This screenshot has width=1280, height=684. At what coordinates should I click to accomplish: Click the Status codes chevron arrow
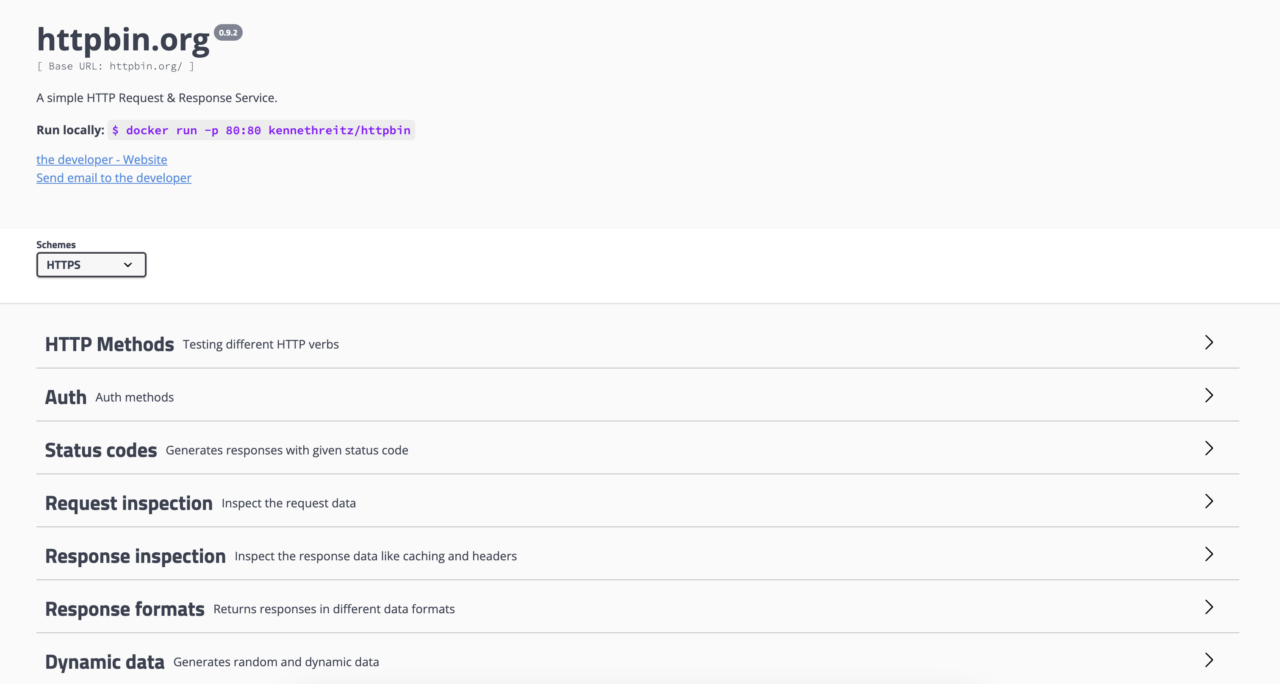1208,448
